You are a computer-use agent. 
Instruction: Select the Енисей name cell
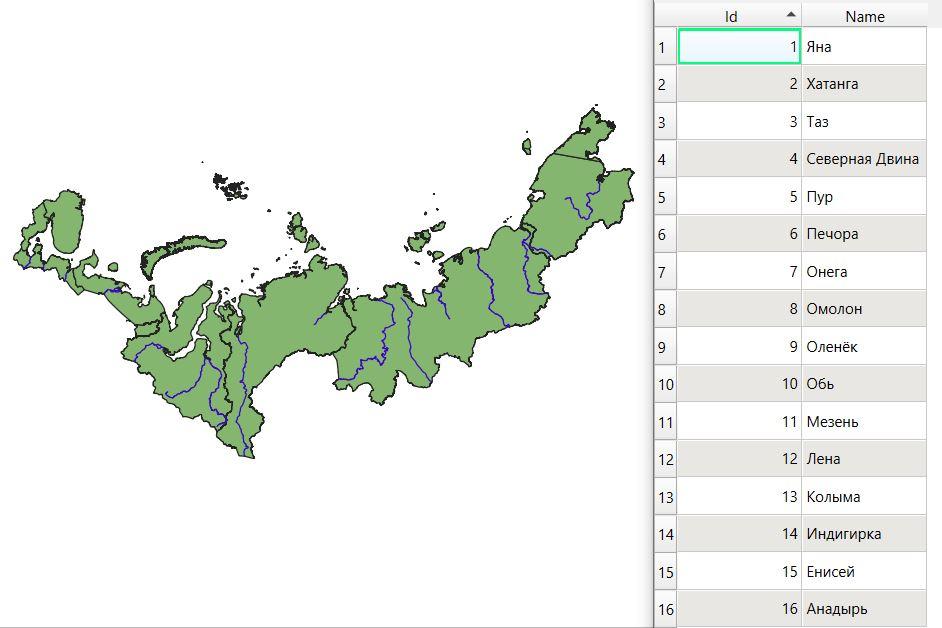(x=864, y=572)
